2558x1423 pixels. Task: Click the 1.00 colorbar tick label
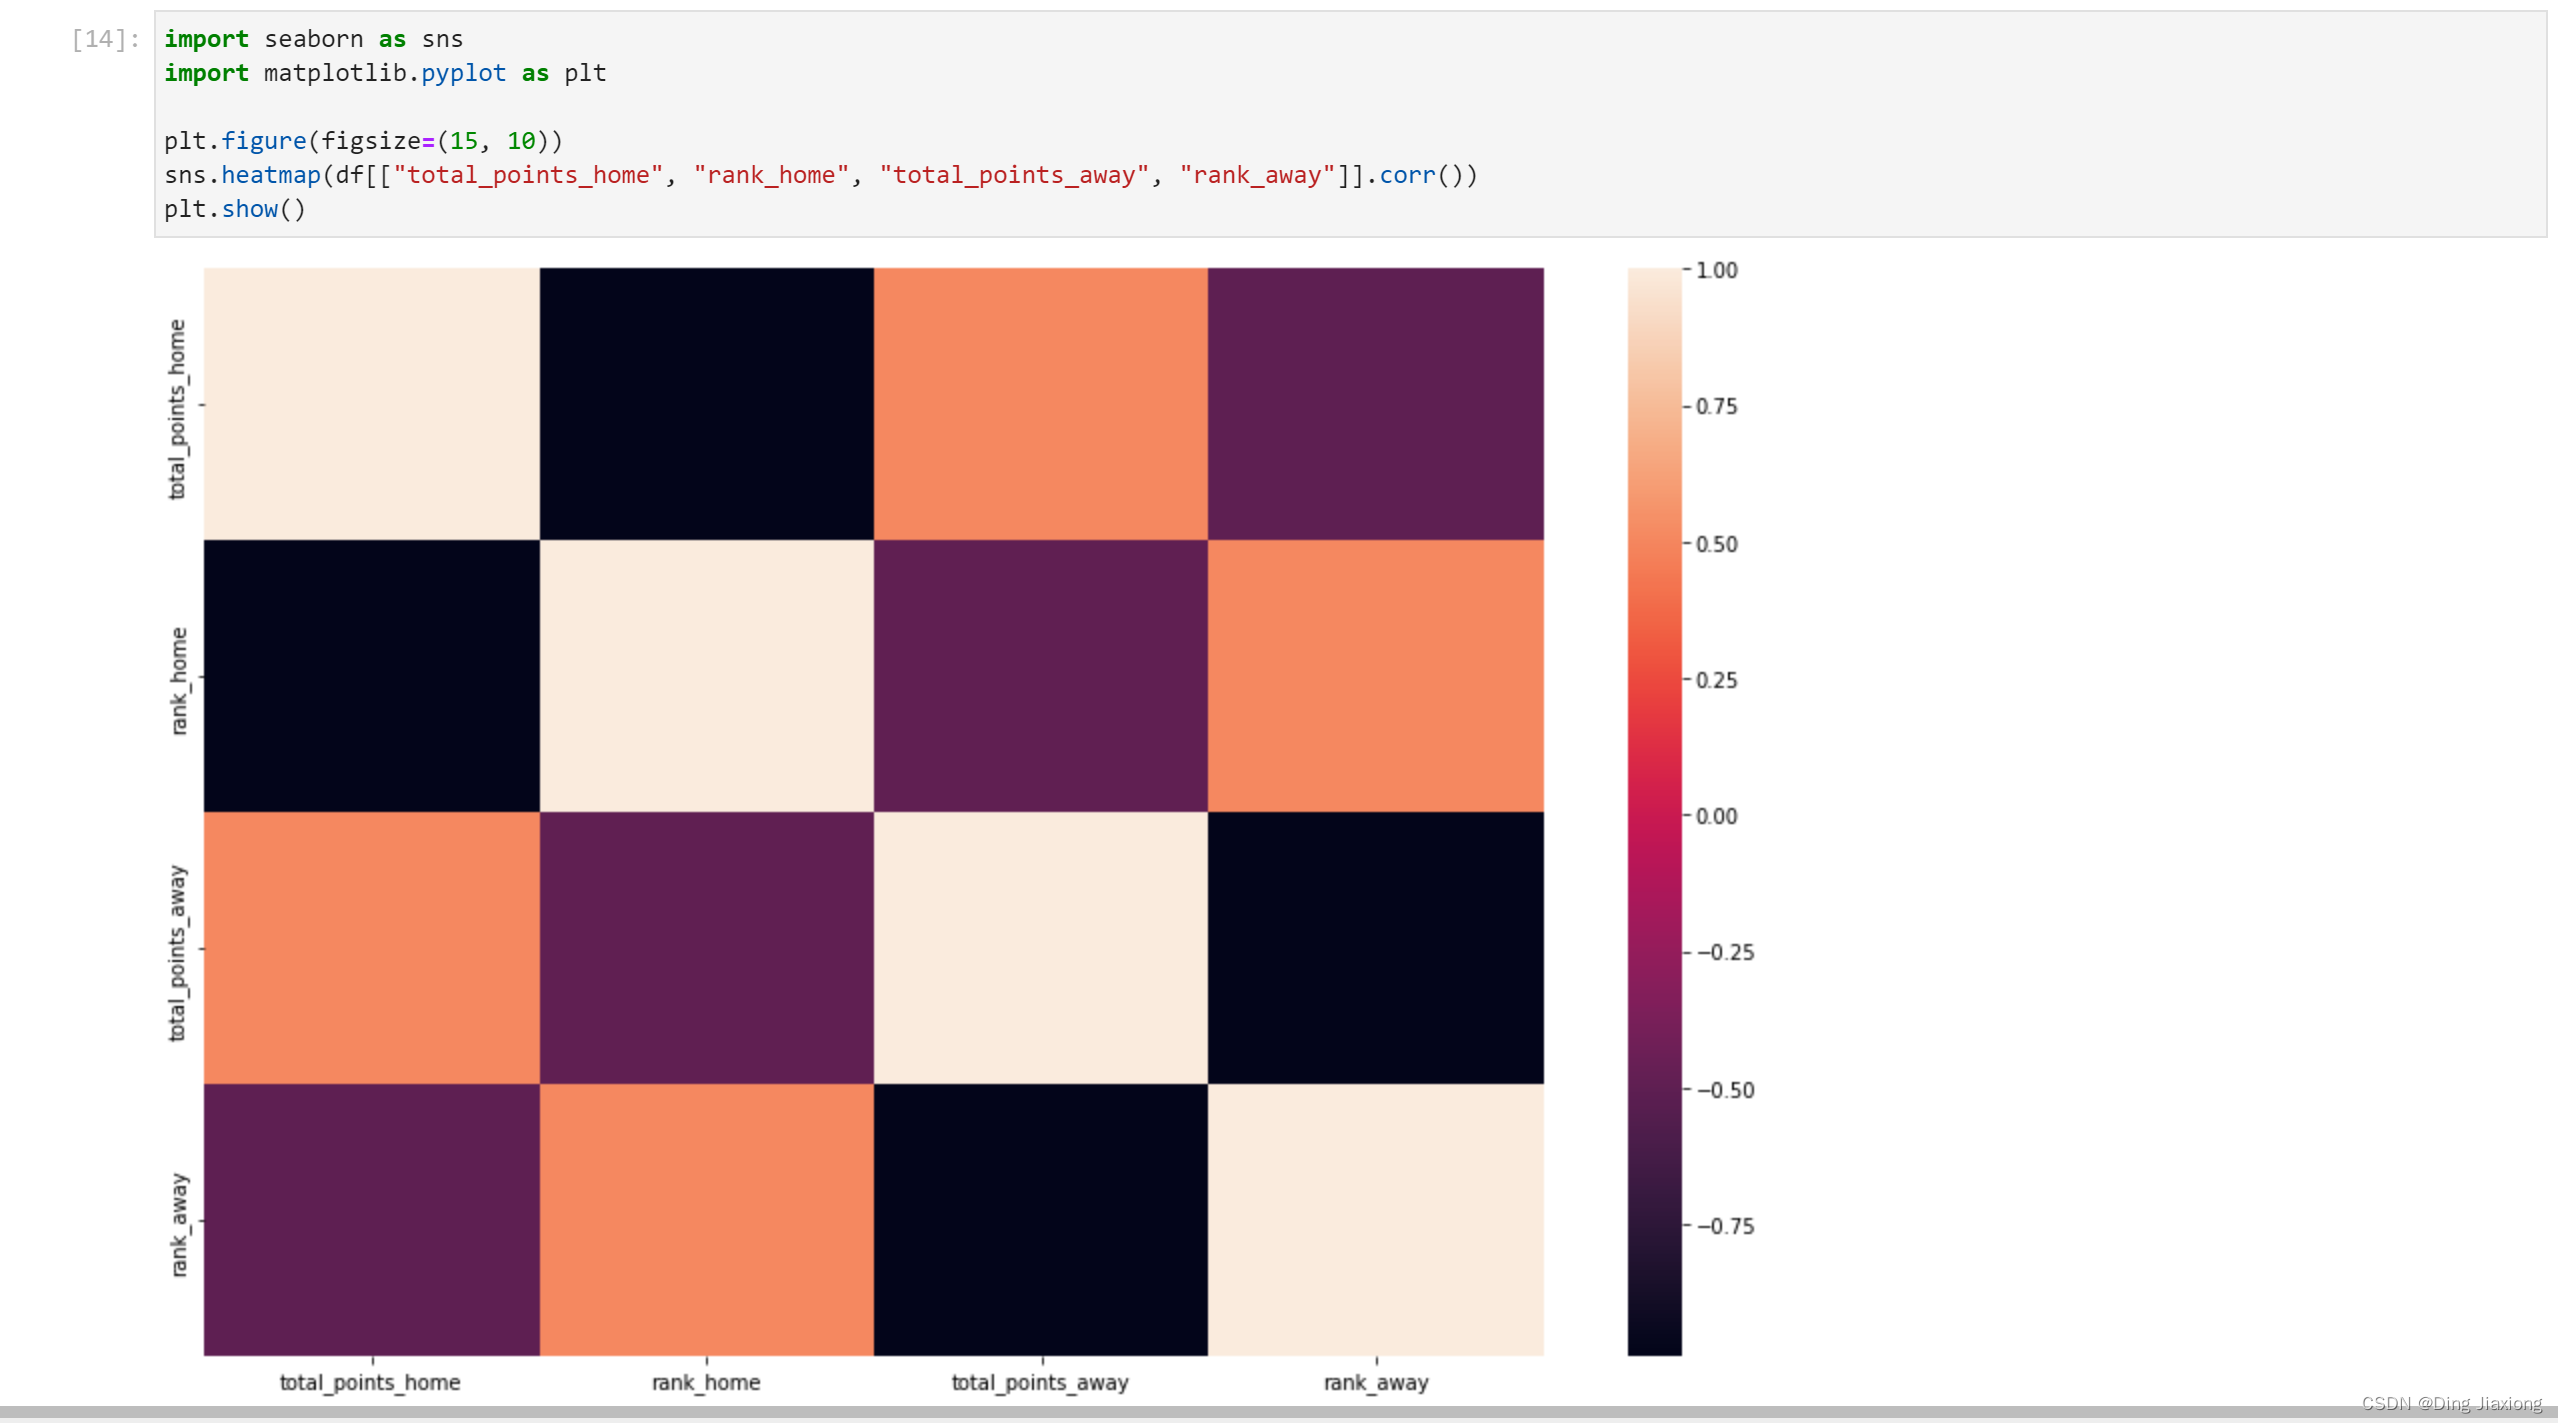point(1717,270)
